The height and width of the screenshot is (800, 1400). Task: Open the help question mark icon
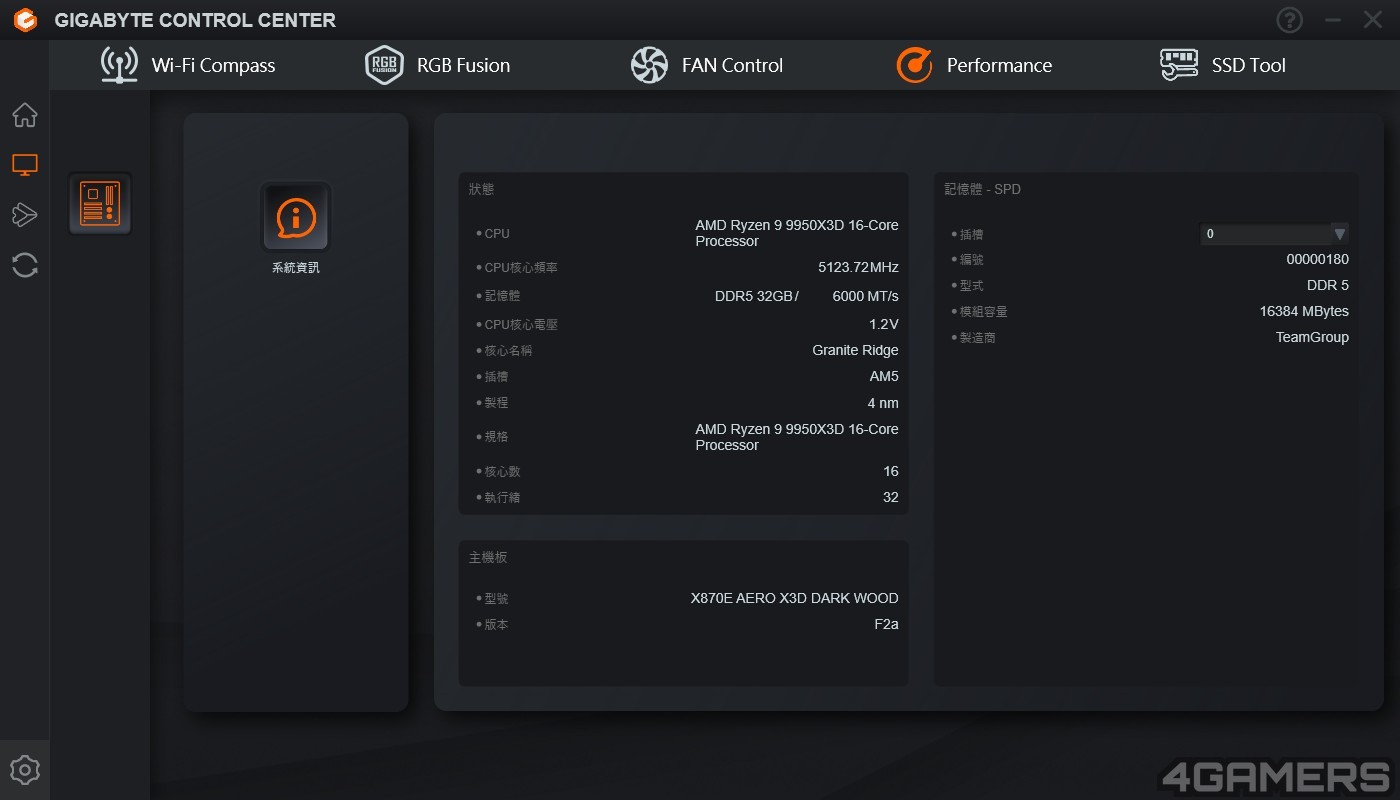tap(1290, 20)
